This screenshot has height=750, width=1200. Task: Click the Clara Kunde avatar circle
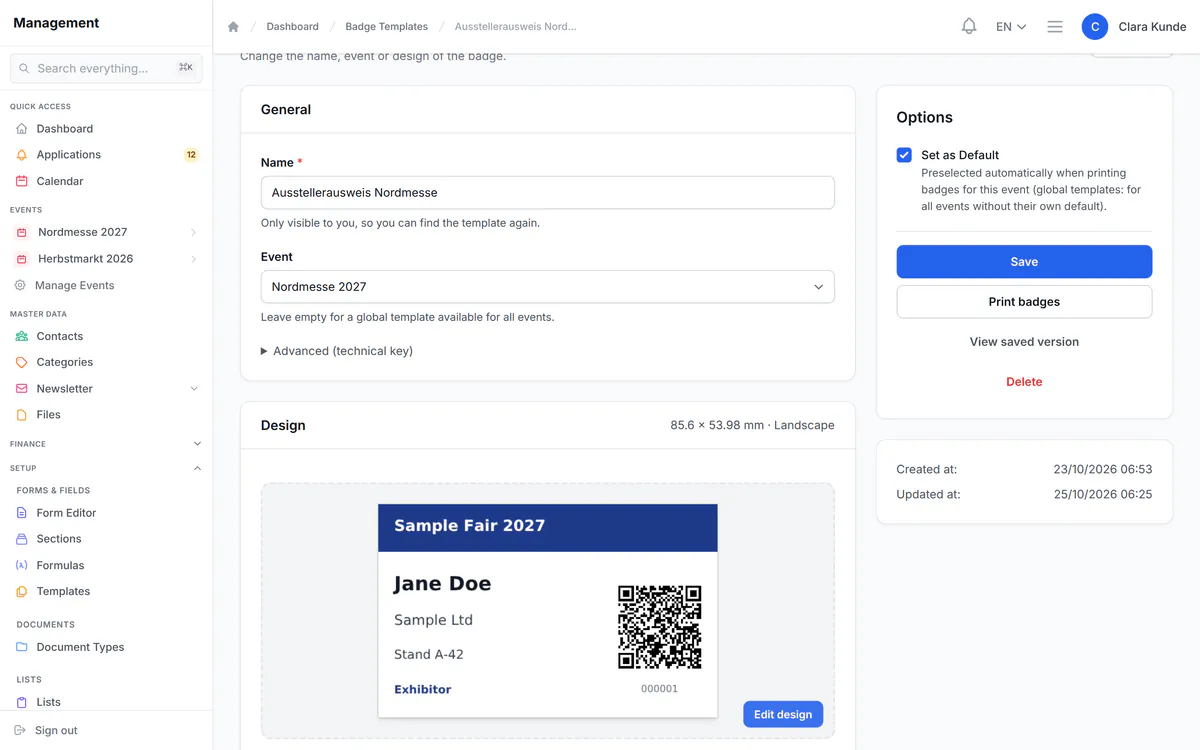[1095, 27]
